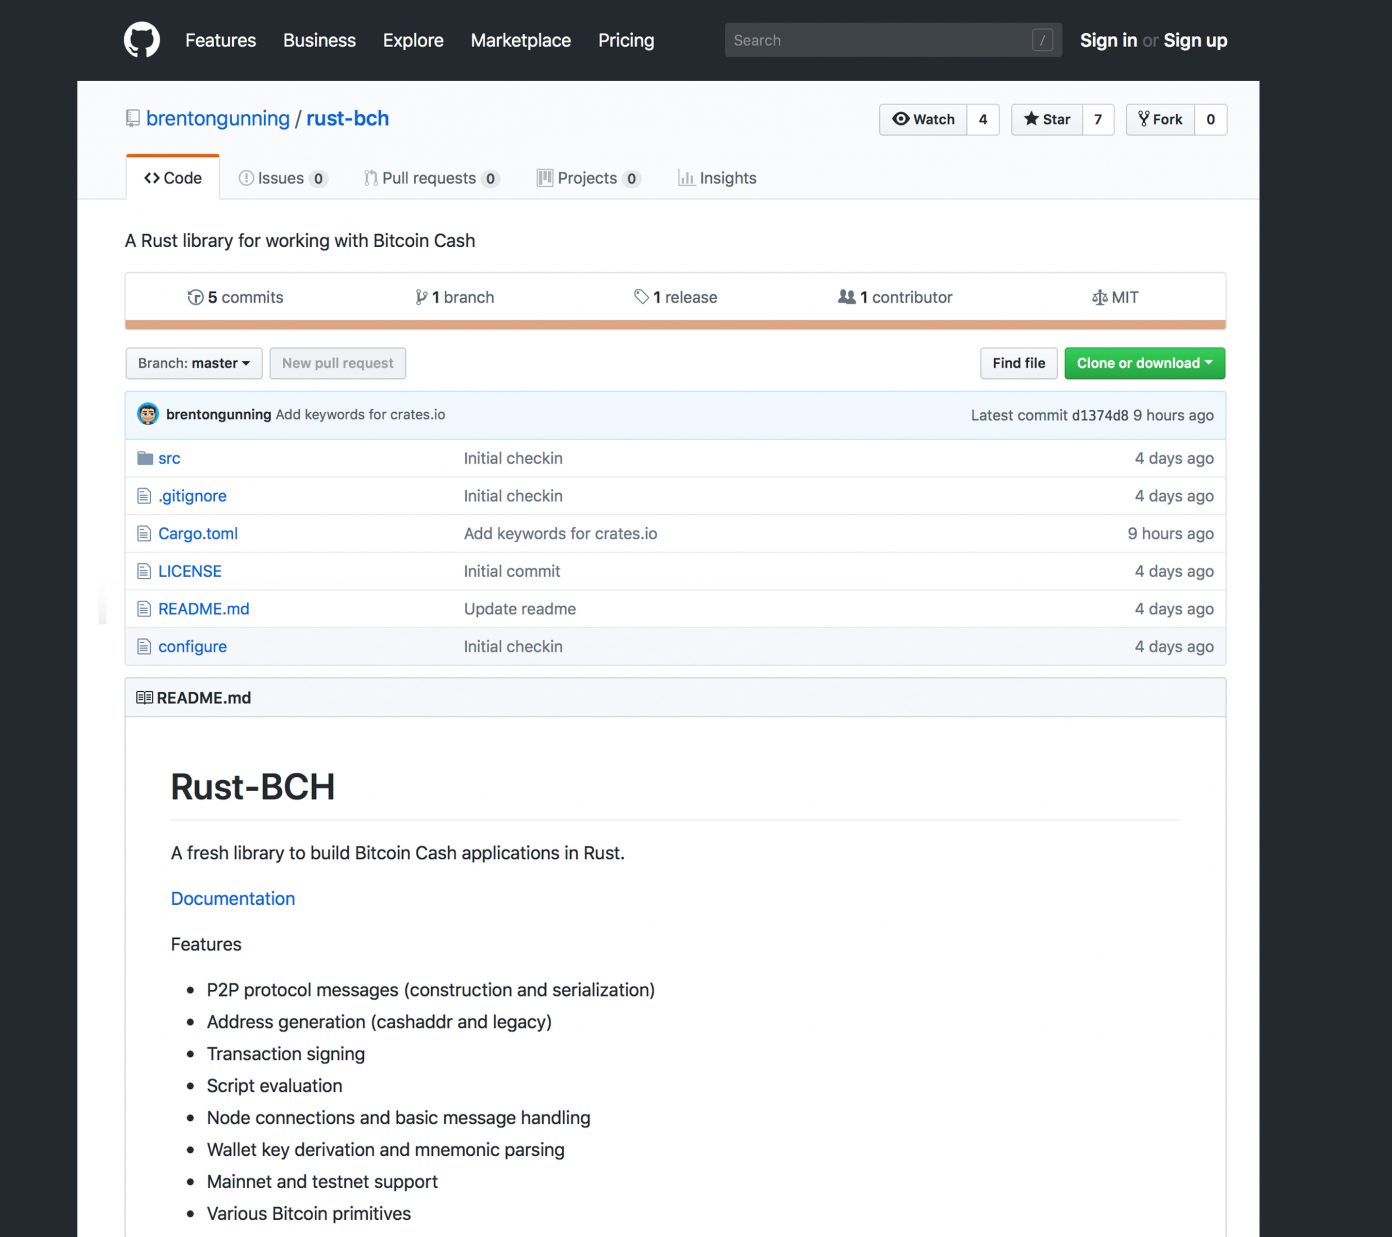This screenshot has height=1237, width=1392.
Task: Open README.md in the file list
Action: pos(204,609)
